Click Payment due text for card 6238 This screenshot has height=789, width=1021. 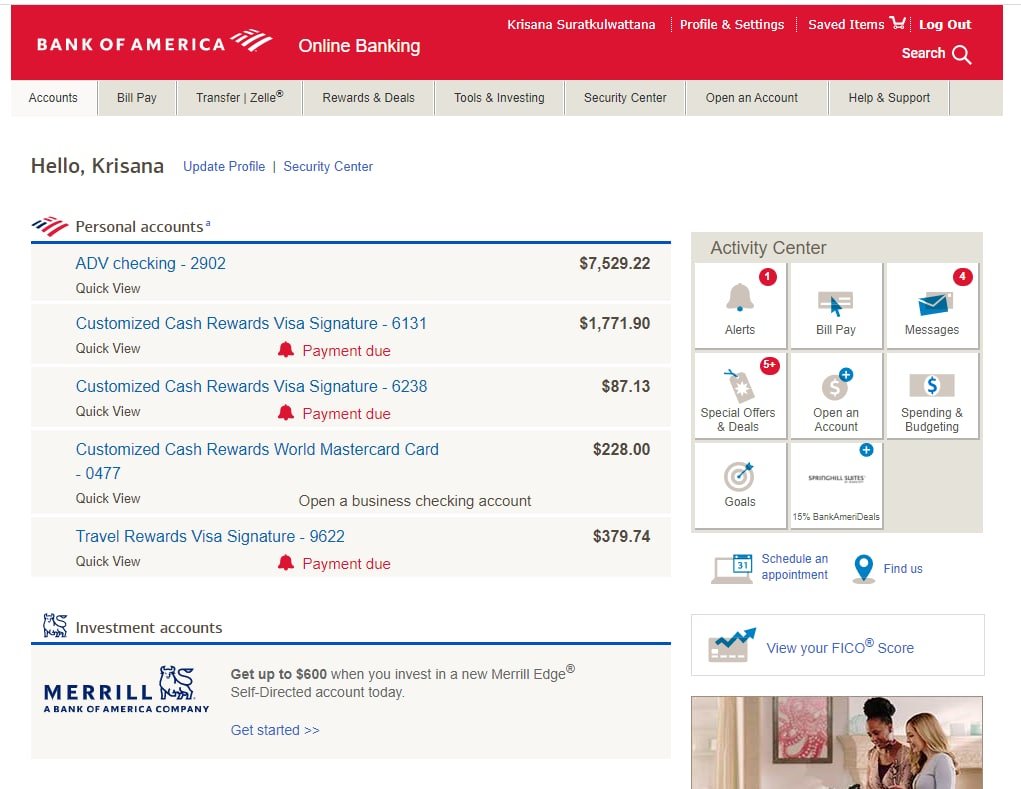346,414
